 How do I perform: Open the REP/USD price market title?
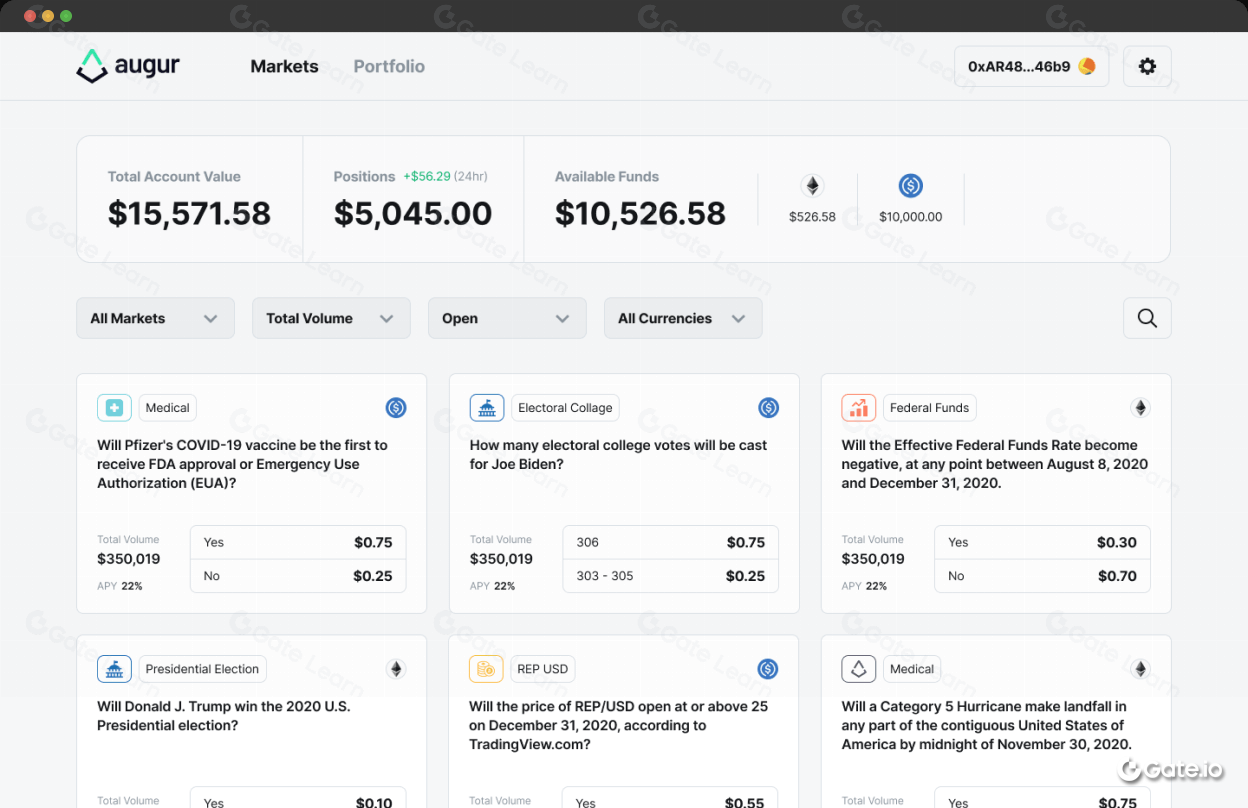coord(618,725)
